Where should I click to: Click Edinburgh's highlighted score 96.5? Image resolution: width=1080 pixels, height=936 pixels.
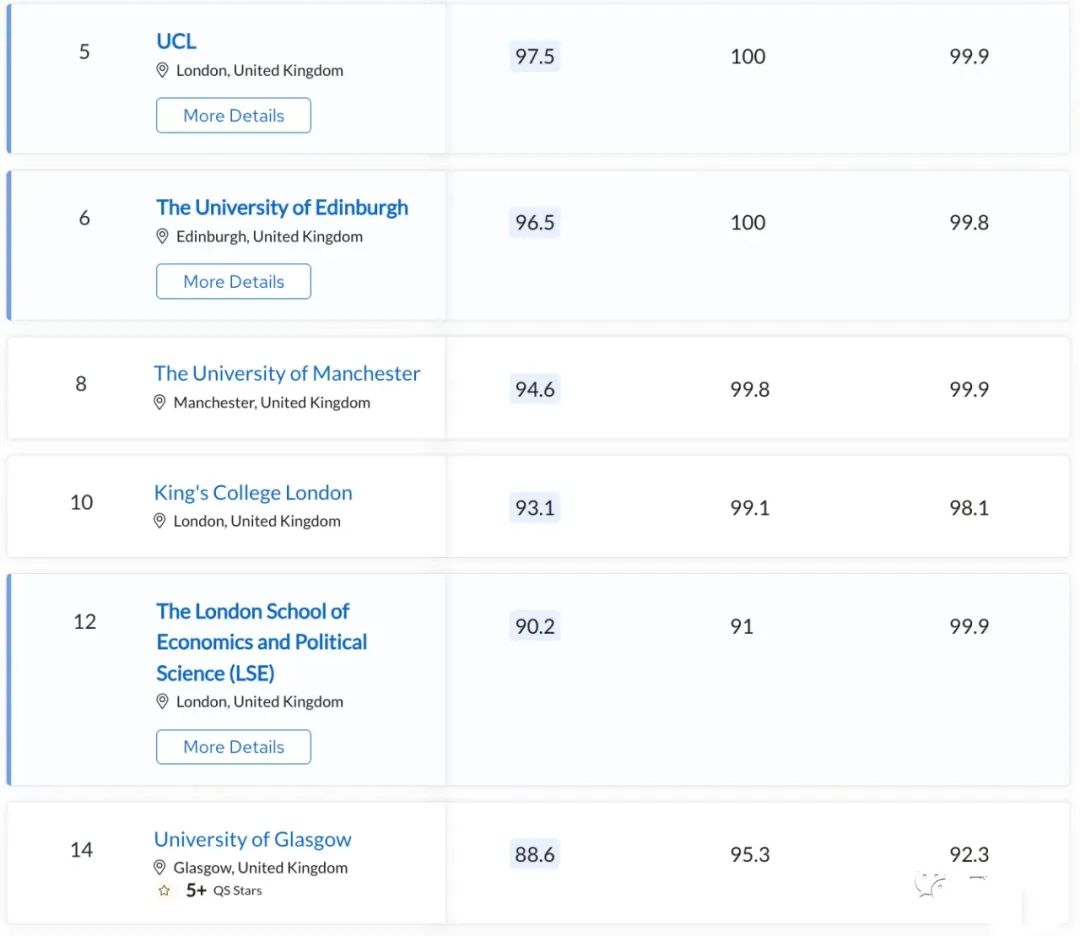tap(534, 222)
